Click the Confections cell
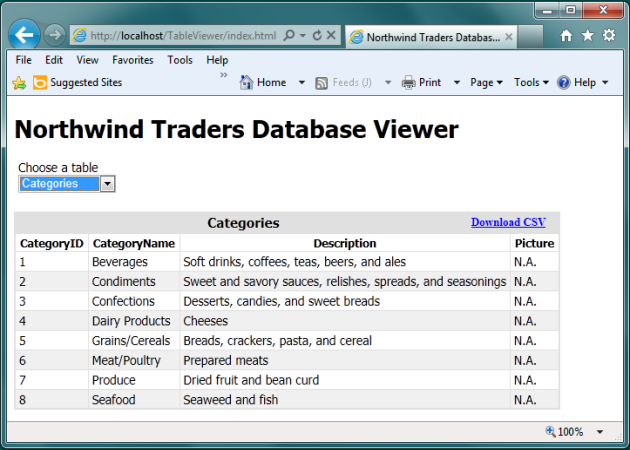This screenshot has height=450, width=630. [134, 301]
